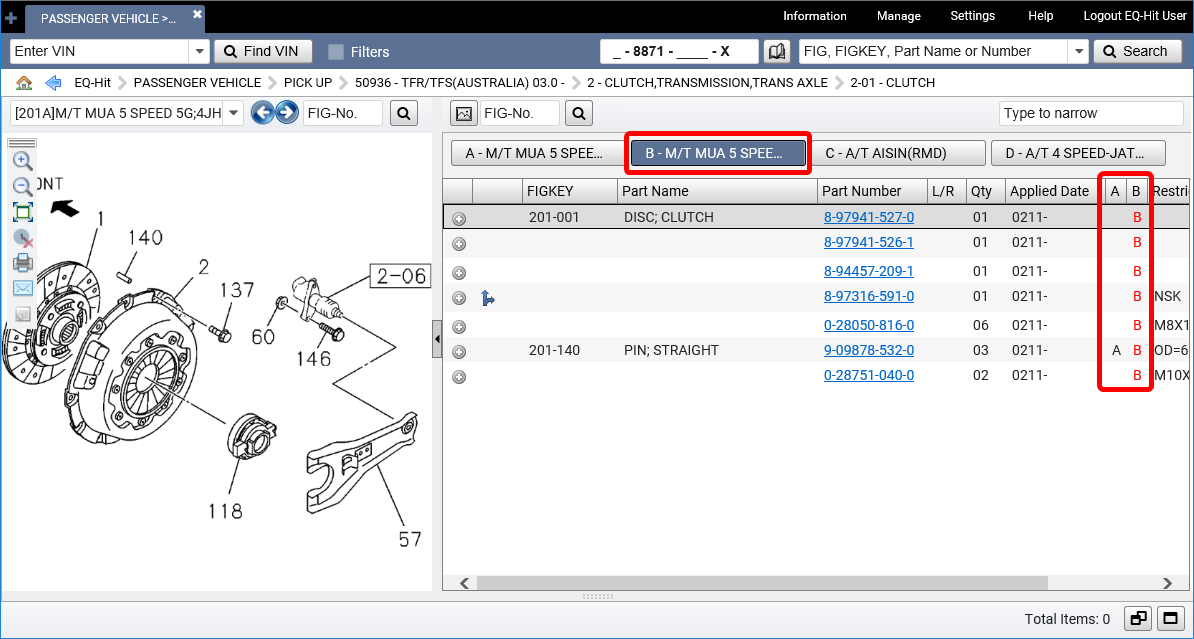Go to previous figure with left arrow
The image size is (1194, 639).
click(x=263, y=113)
